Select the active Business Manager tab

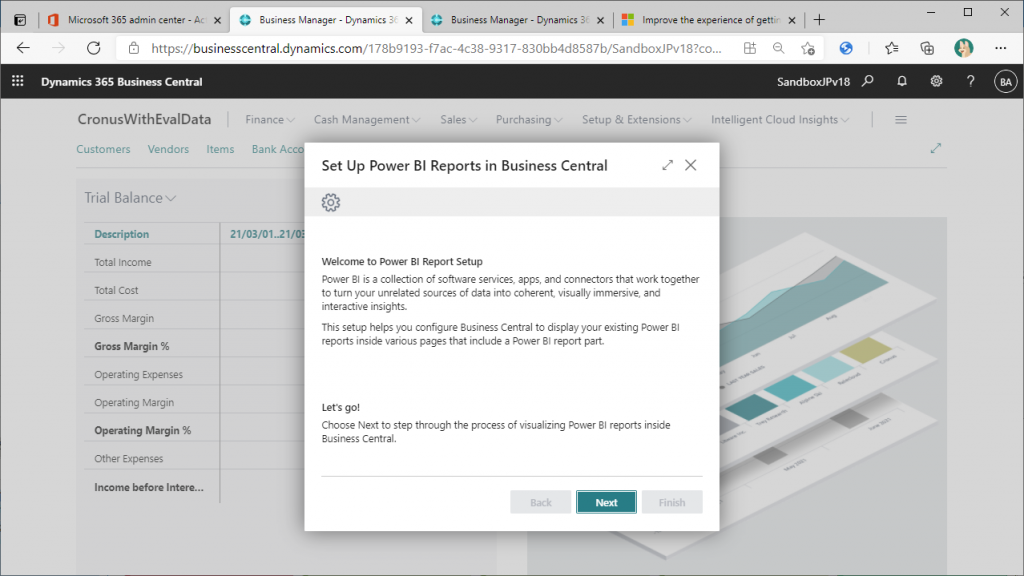(x=327, y=20)
